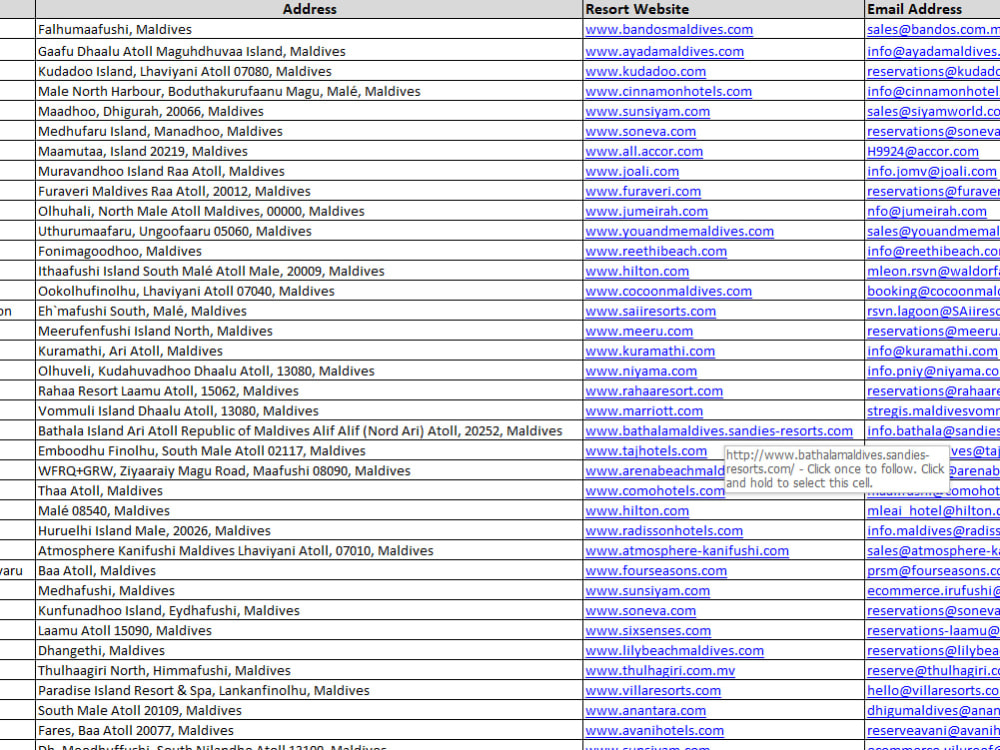Select 'WFRQ+GRW, Ziyaaraiy Magu Road' address

point(309,471)
